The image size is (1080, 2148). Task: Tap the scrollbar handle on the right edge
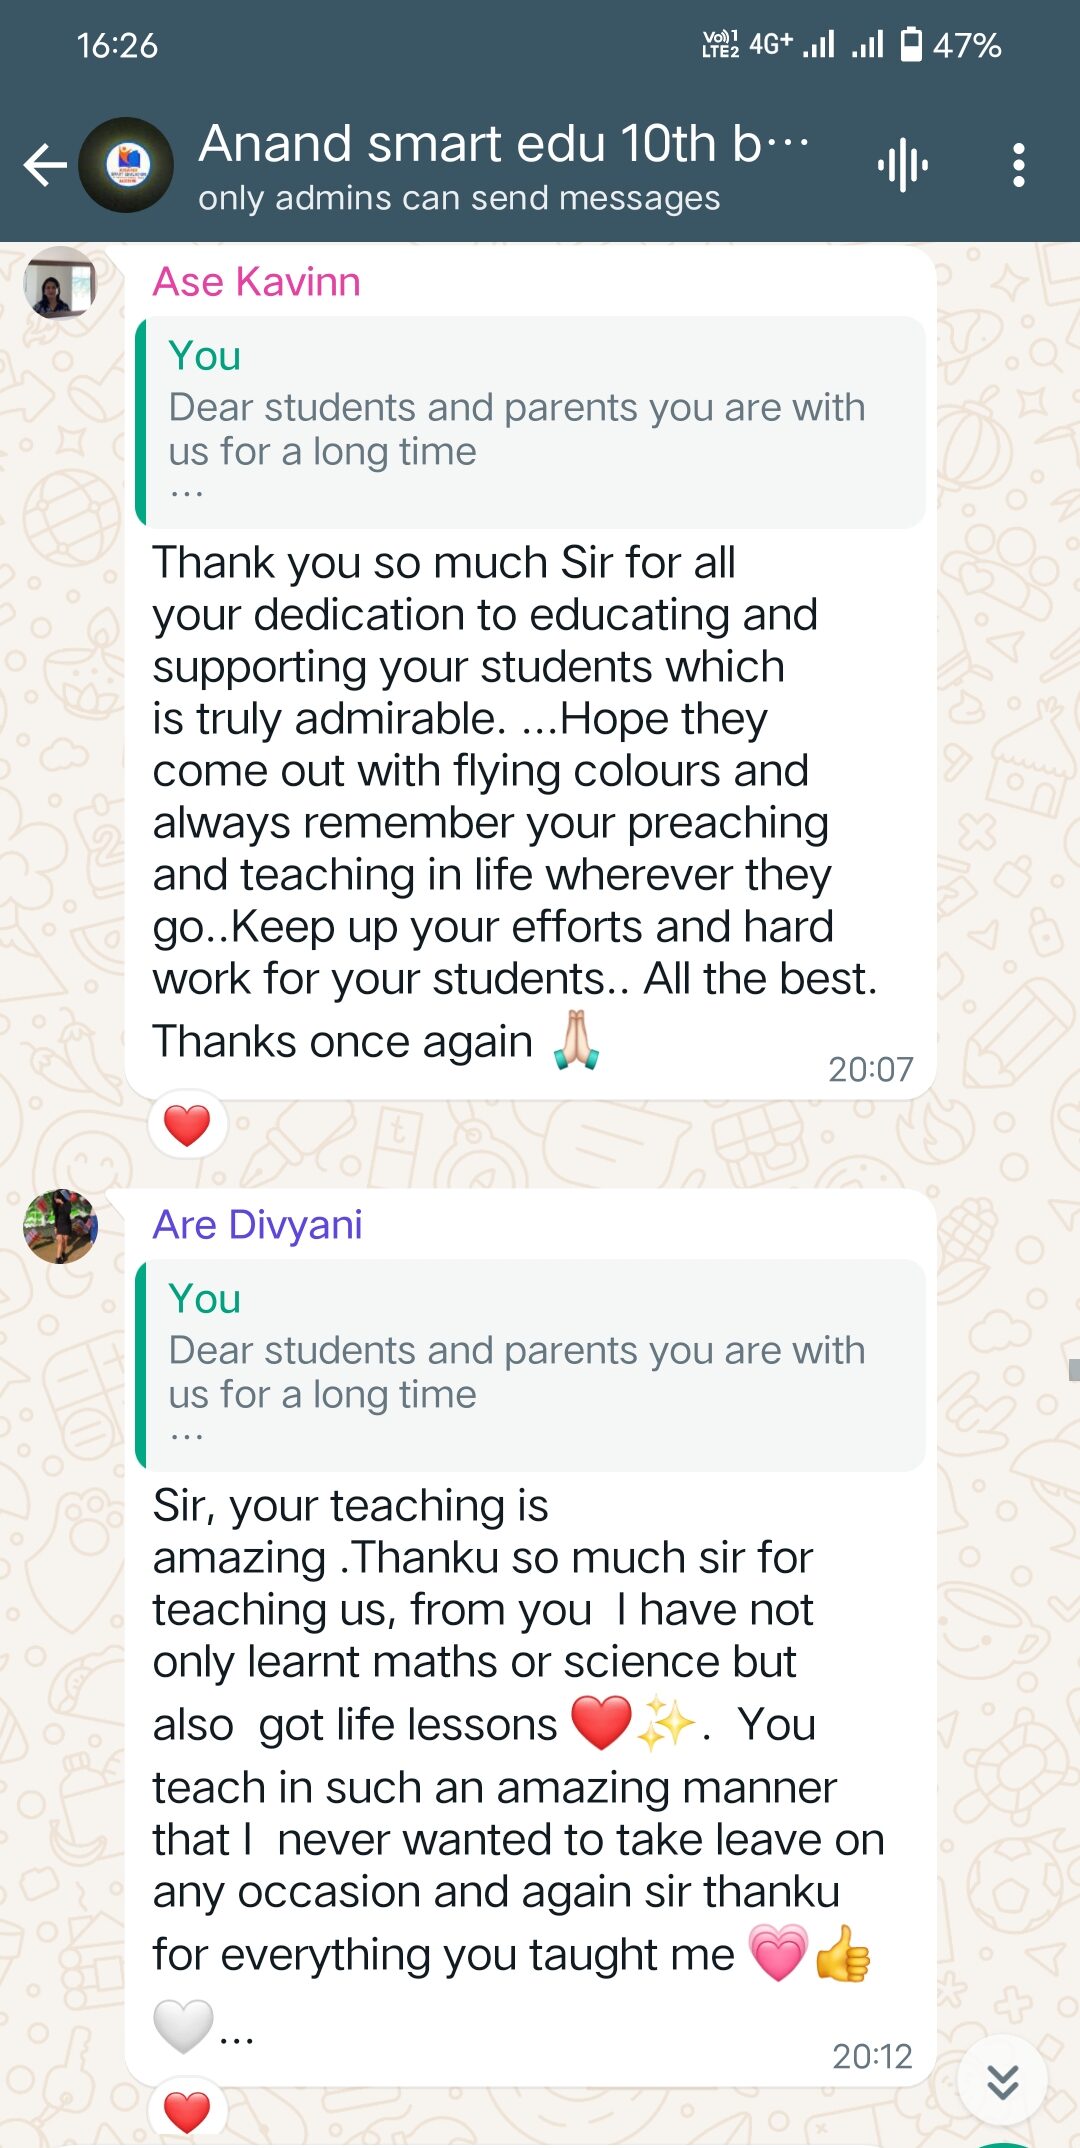click(x=1074, y=1370)
